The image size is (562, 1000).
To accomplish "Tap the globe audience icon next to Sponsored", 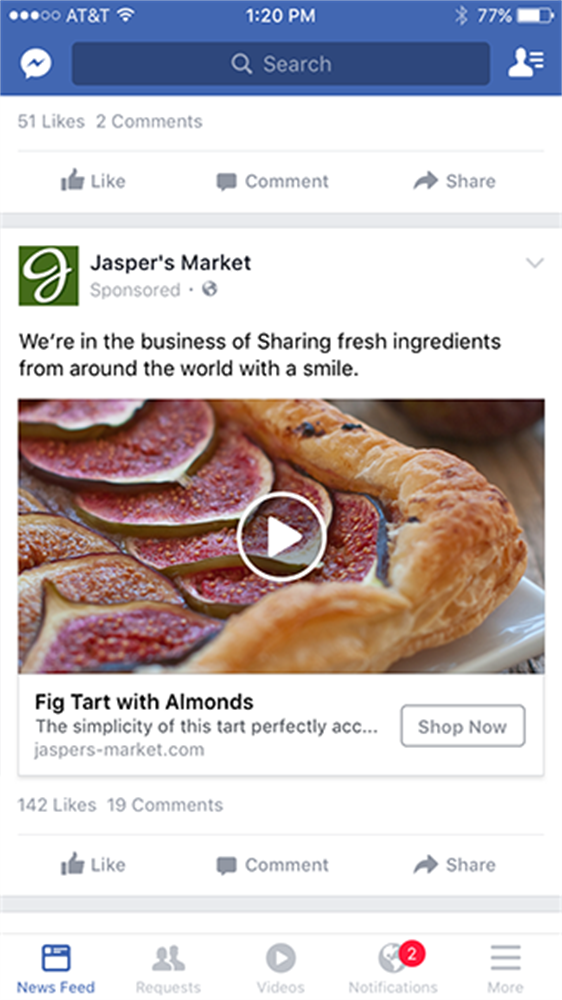I will (x=210, y=290).
